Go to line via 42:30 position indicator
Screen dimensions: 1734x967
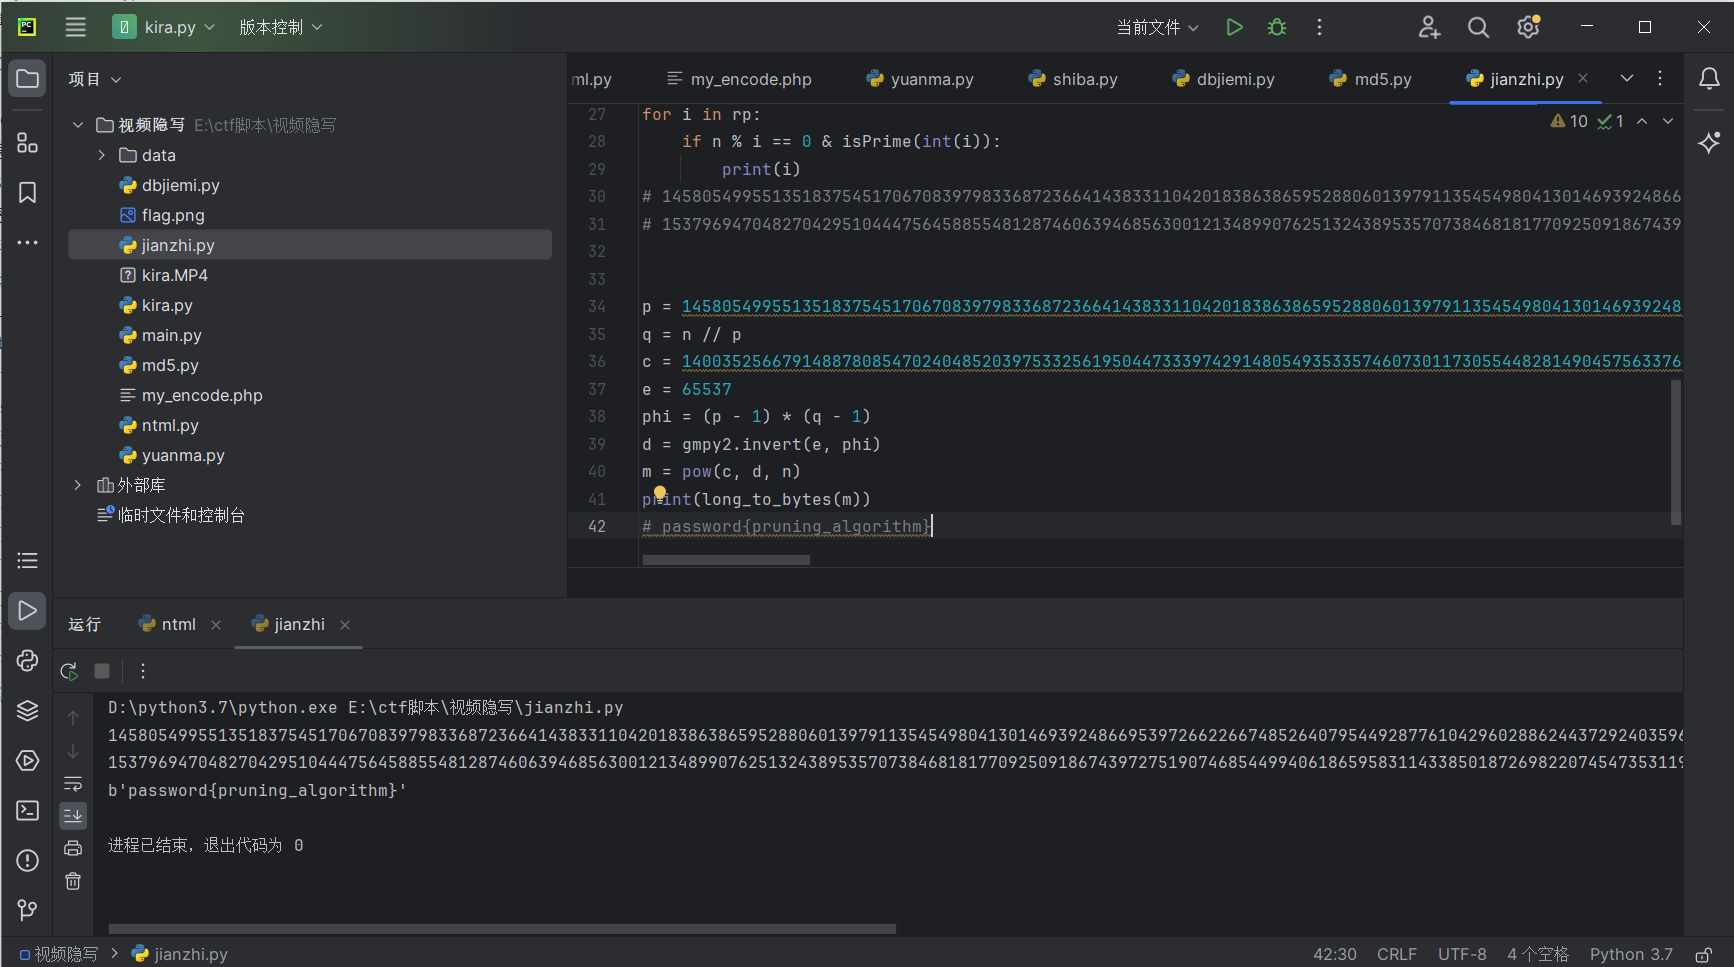pos(1335,955)
